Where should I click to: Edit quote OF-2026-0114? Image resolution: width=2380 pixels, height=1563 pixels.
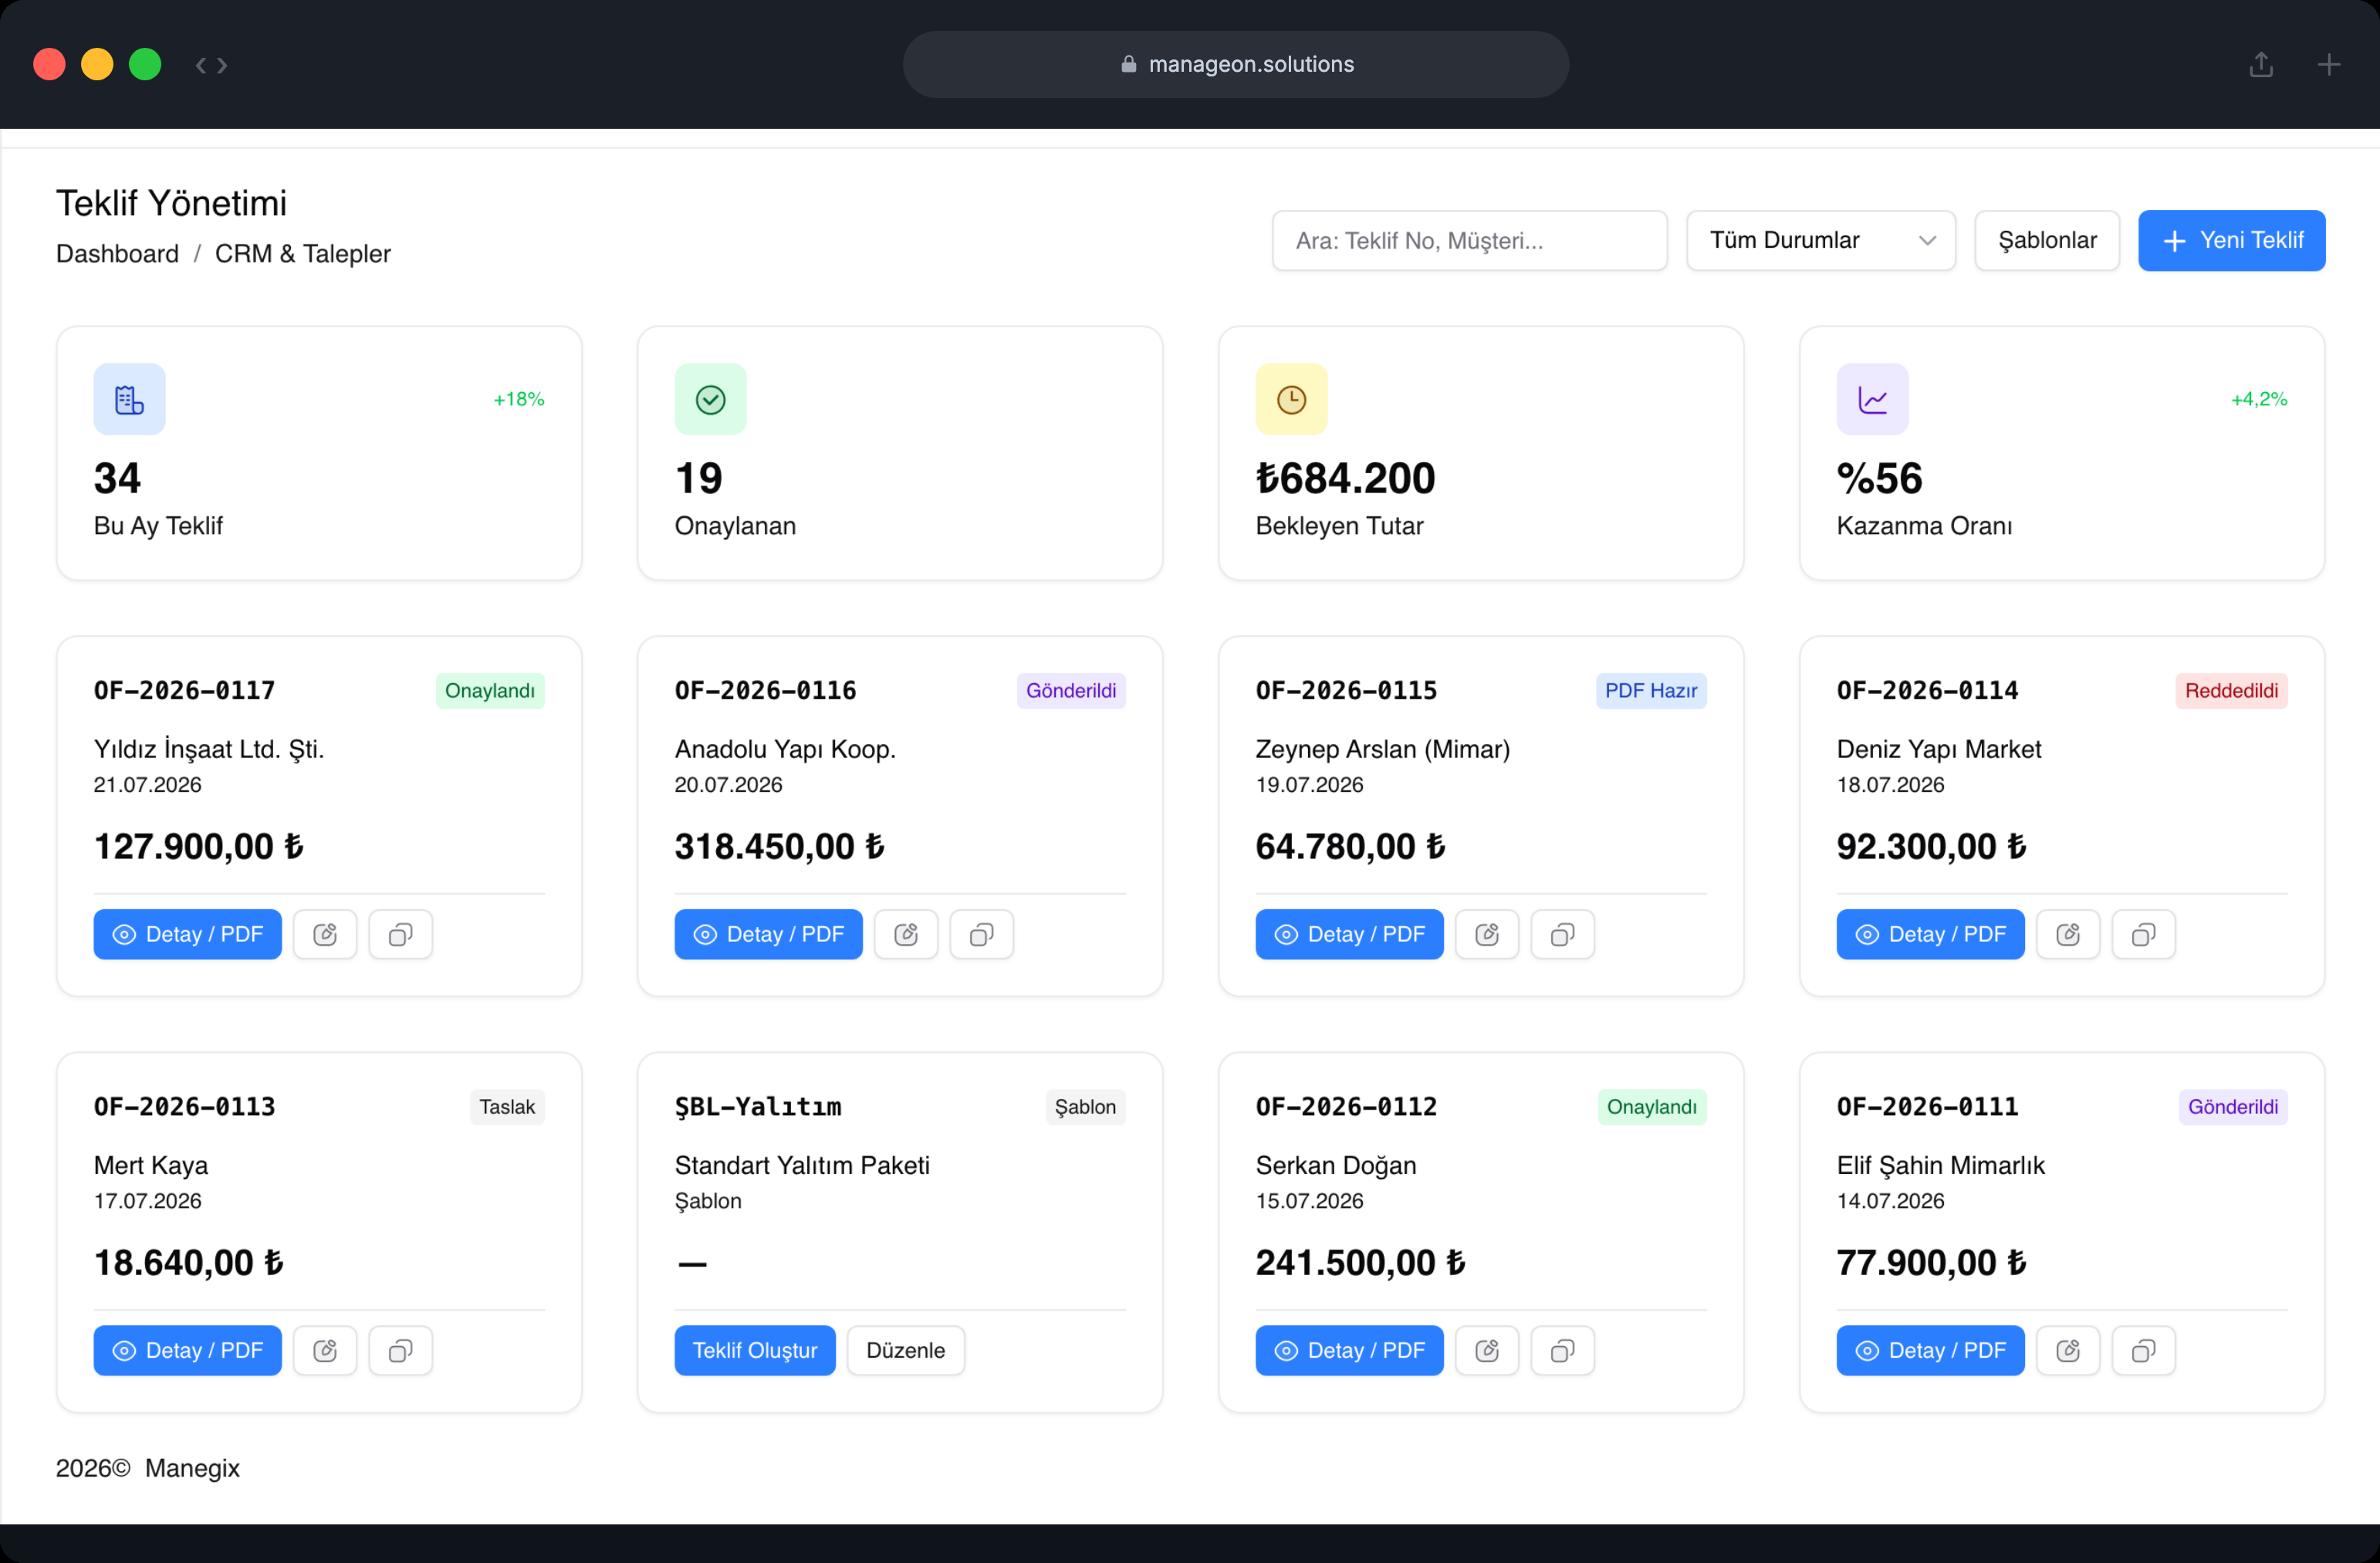click(2068, 934)
